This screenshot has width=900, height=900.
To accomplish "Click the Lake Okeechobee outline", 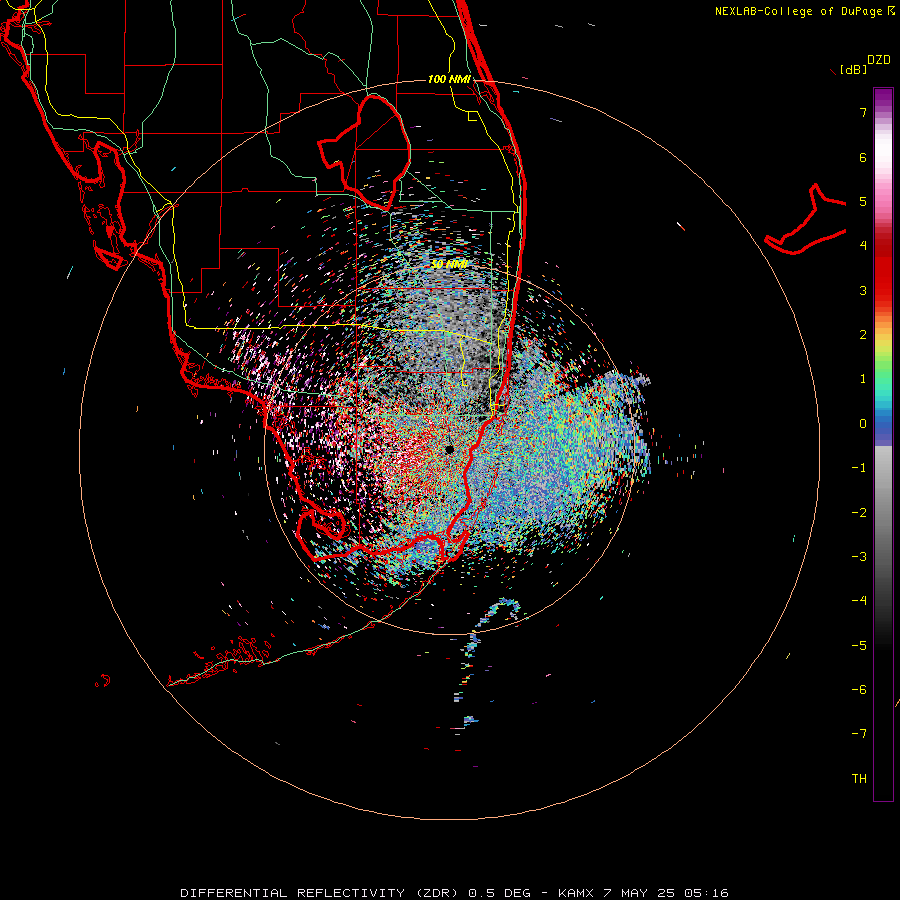I will pos(365,152).
